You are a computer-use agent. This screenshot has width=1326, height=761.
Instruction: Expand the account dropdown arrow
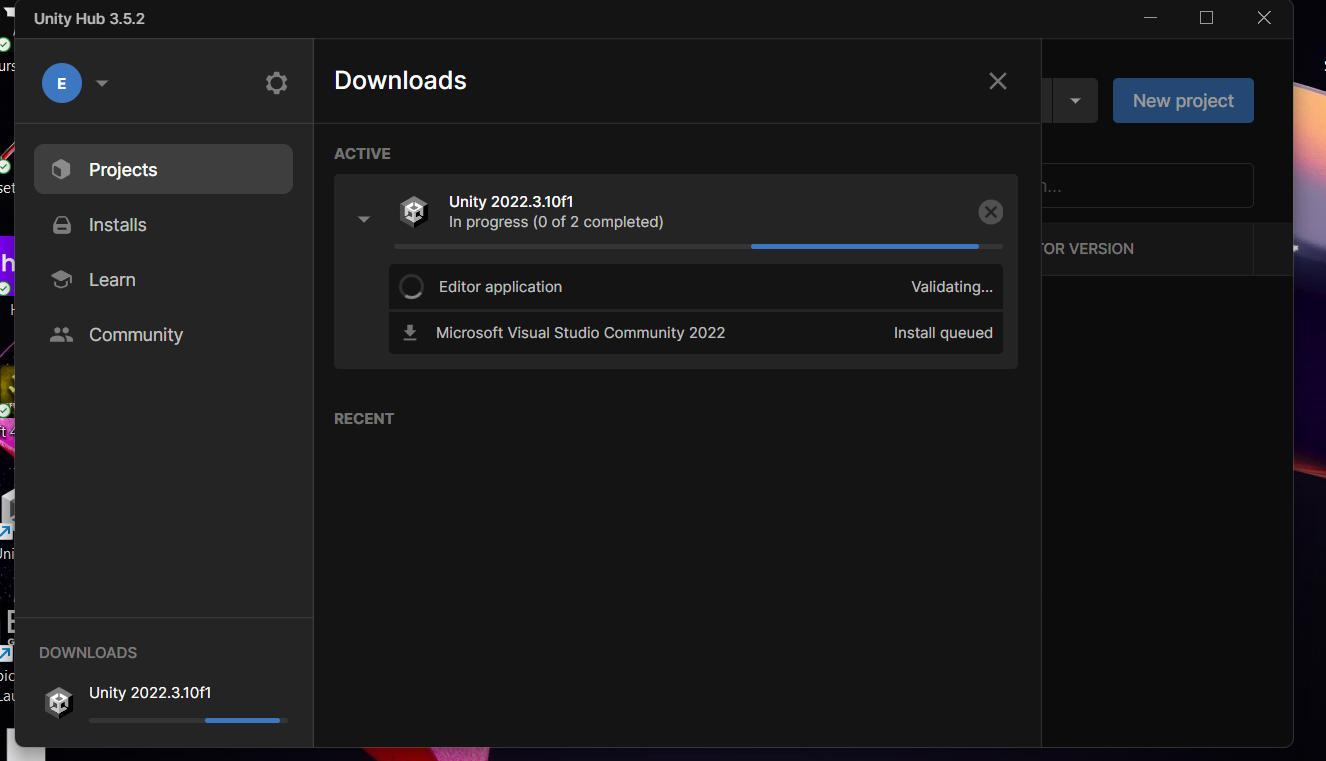[102, 83]
